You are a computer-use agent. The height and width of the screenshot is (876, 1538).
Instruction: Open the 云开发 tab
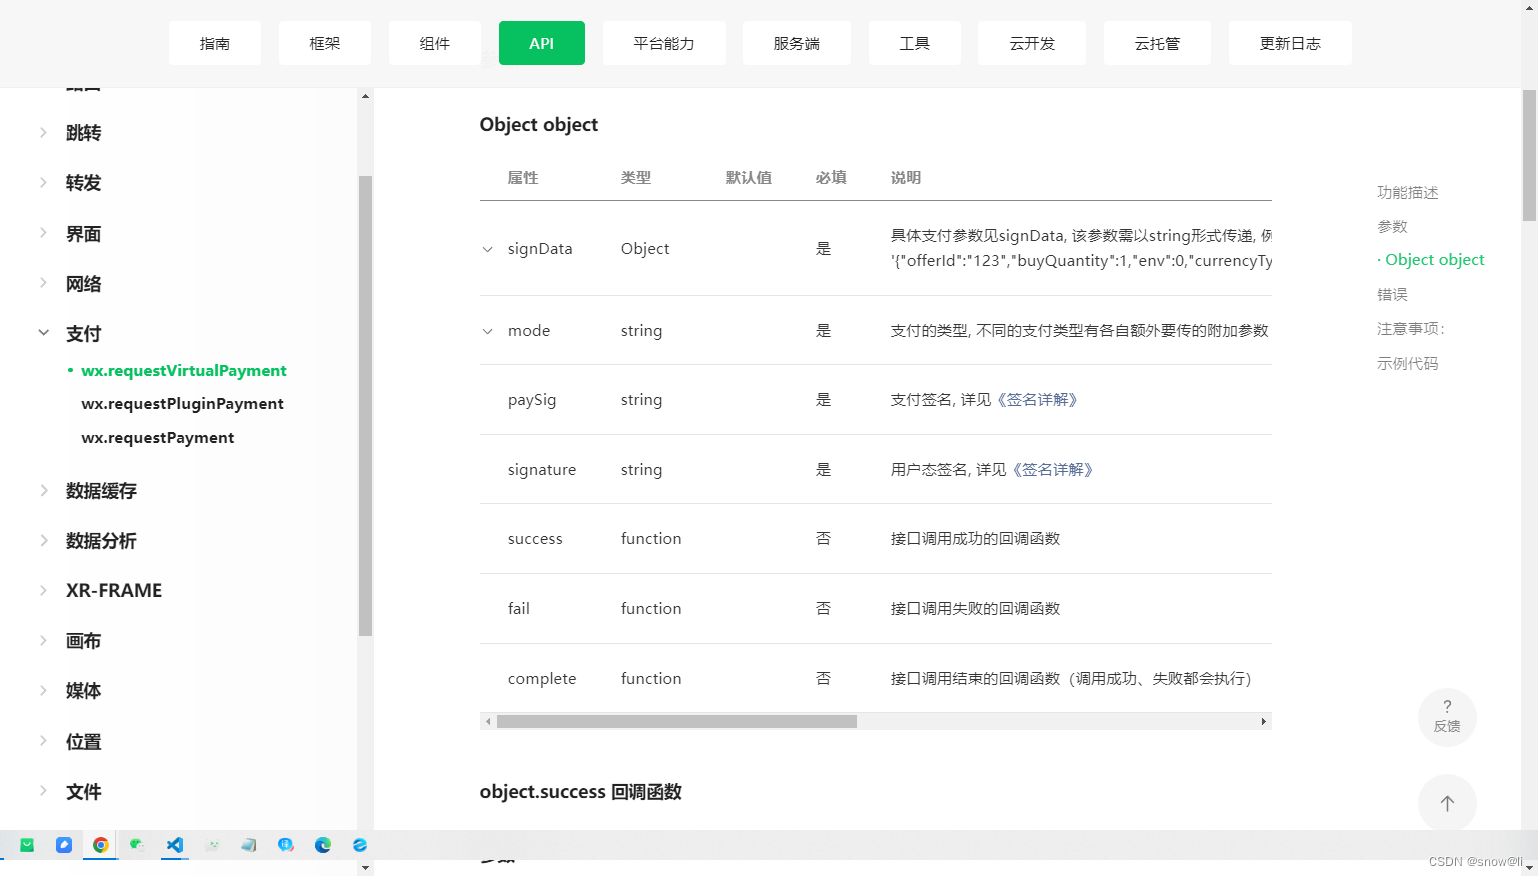tap(1033, 43)
